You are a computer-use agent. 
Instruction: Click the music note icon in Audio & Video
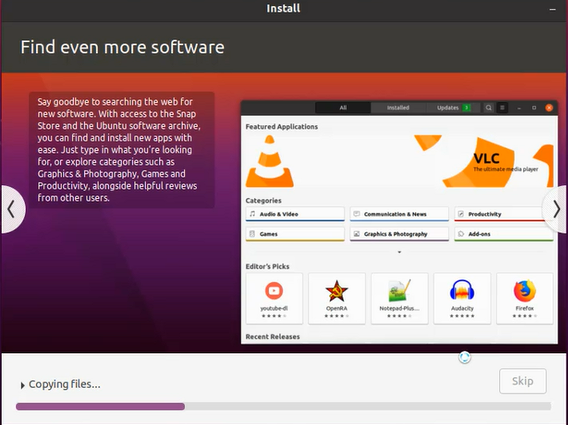pyautogui.click(x=252, y=214)
